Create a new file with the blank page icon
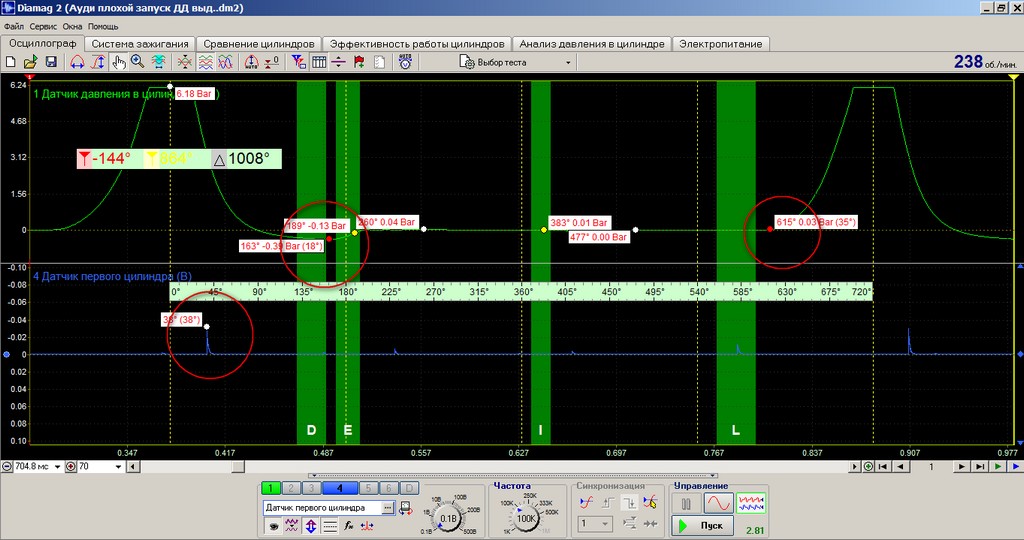The width and height of the screenshot is (1024, 540). 10,62
